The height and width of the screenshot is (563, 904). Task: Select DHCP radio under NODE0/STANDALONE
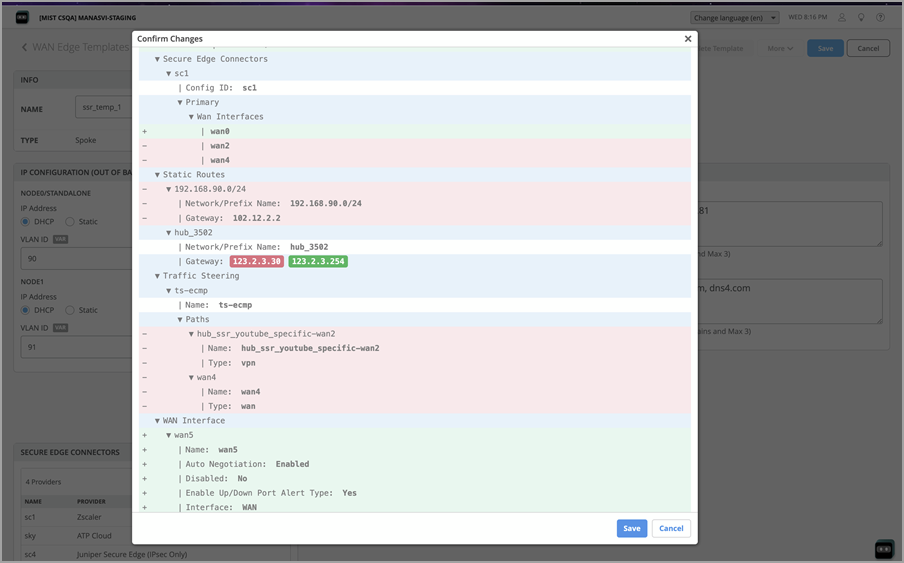[26, 222]
